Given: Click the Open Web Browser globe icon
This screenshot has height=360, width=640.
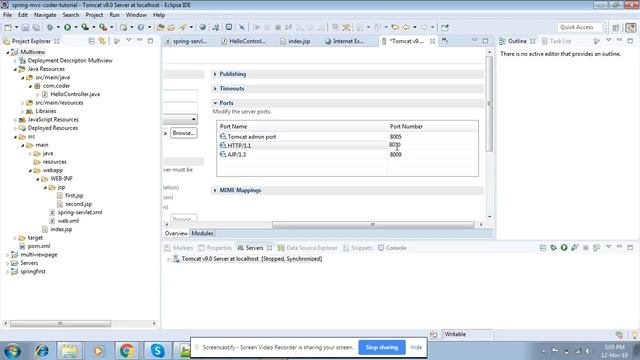Looking at the screenshot, I should 202,27.
